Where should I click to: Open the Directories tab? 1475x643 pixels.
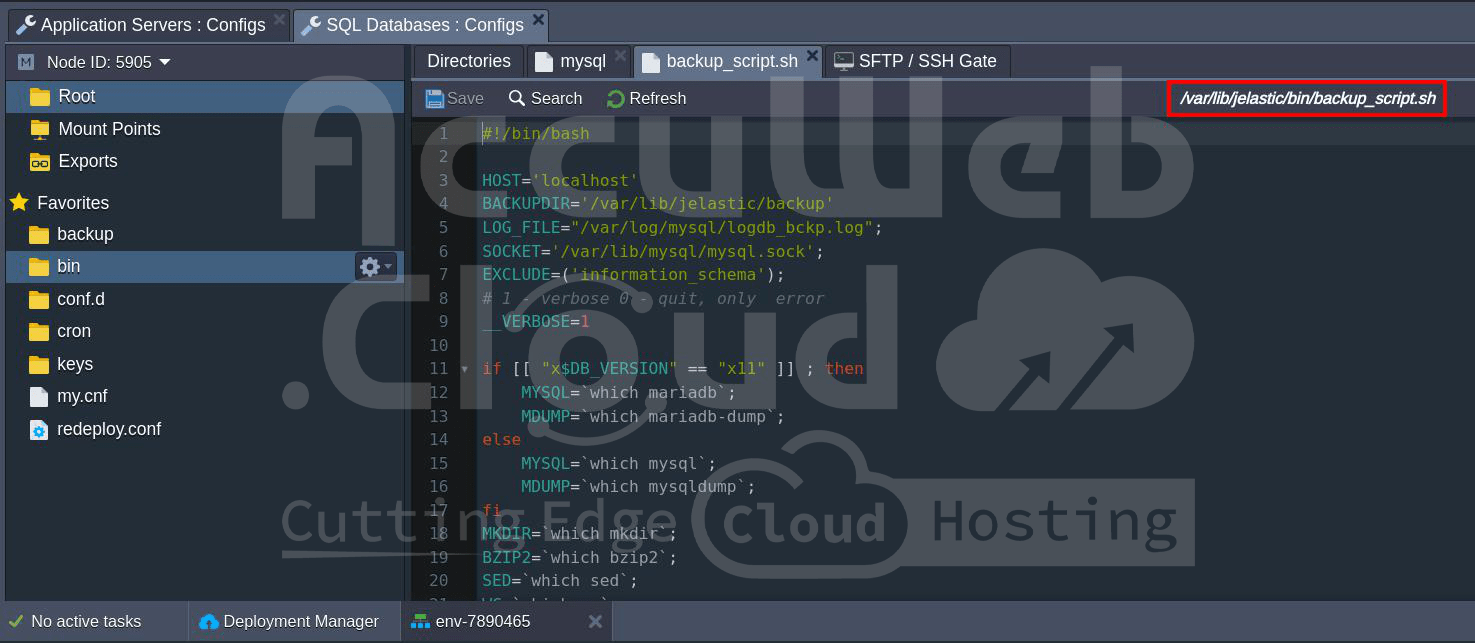[468, 61]
